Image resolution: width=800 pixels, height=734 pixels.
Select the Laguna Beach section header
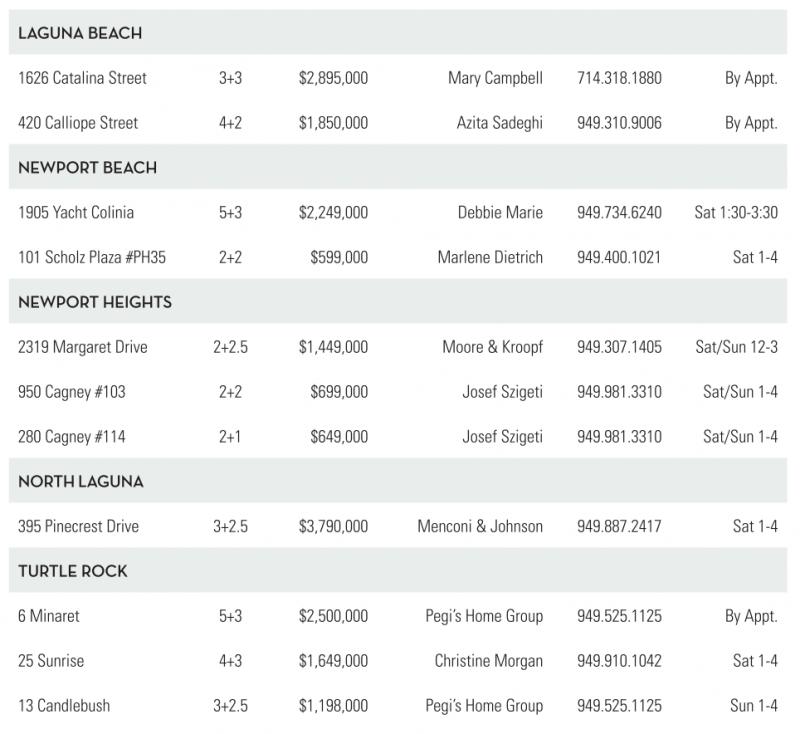coord(80,33)
